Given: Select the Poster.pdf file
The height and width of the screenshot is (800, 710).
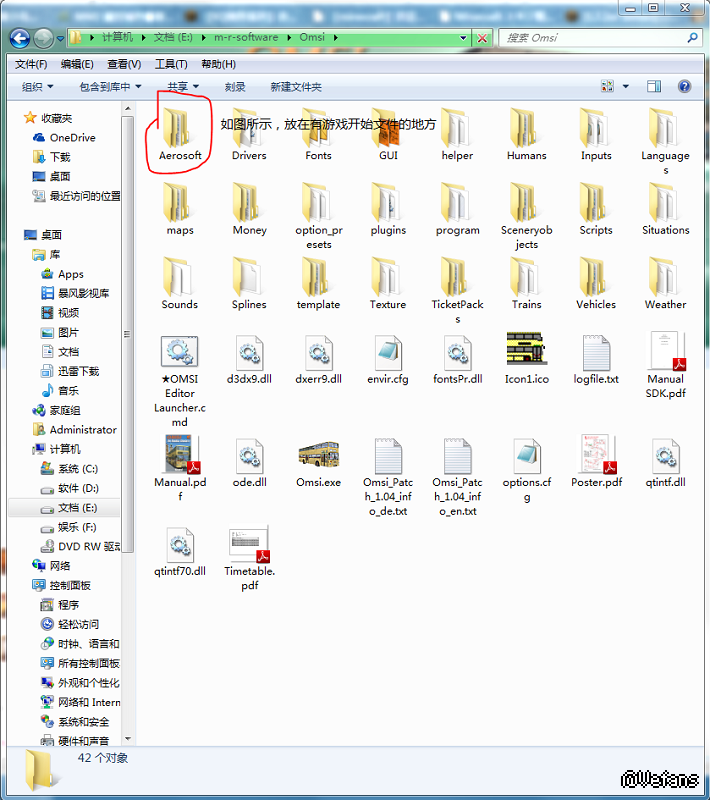Looking at the screenshot, I should 596,461.
